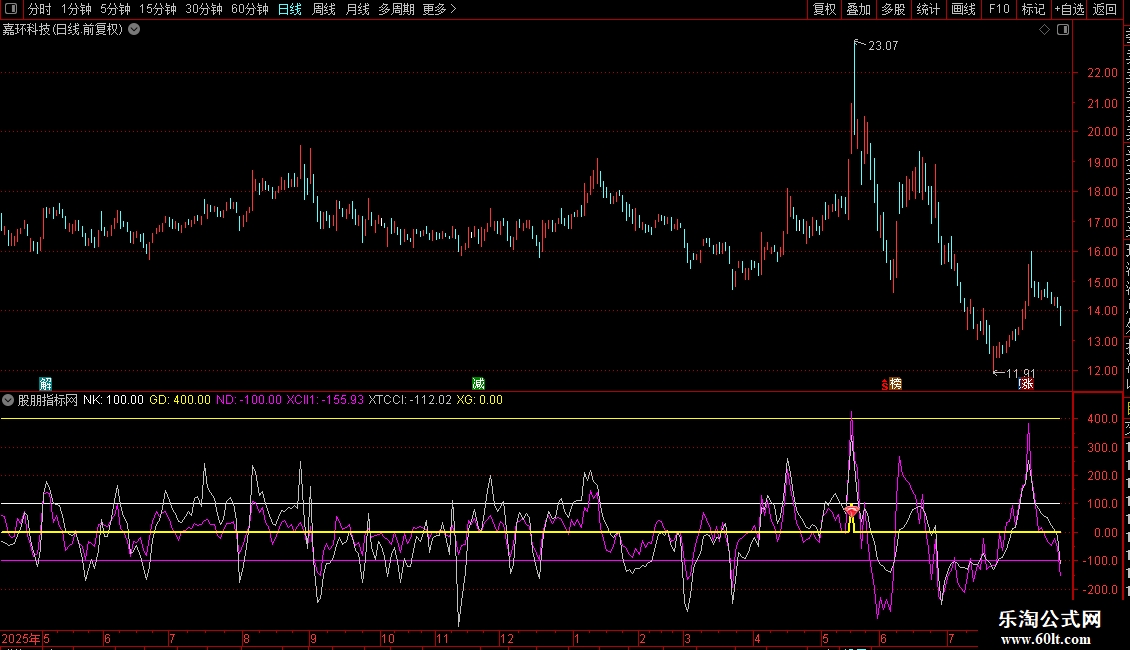Open the 股朋指标网 indicator dropdown
Viewport: 1130px width, 650px height.
click(x=8, y=400)
